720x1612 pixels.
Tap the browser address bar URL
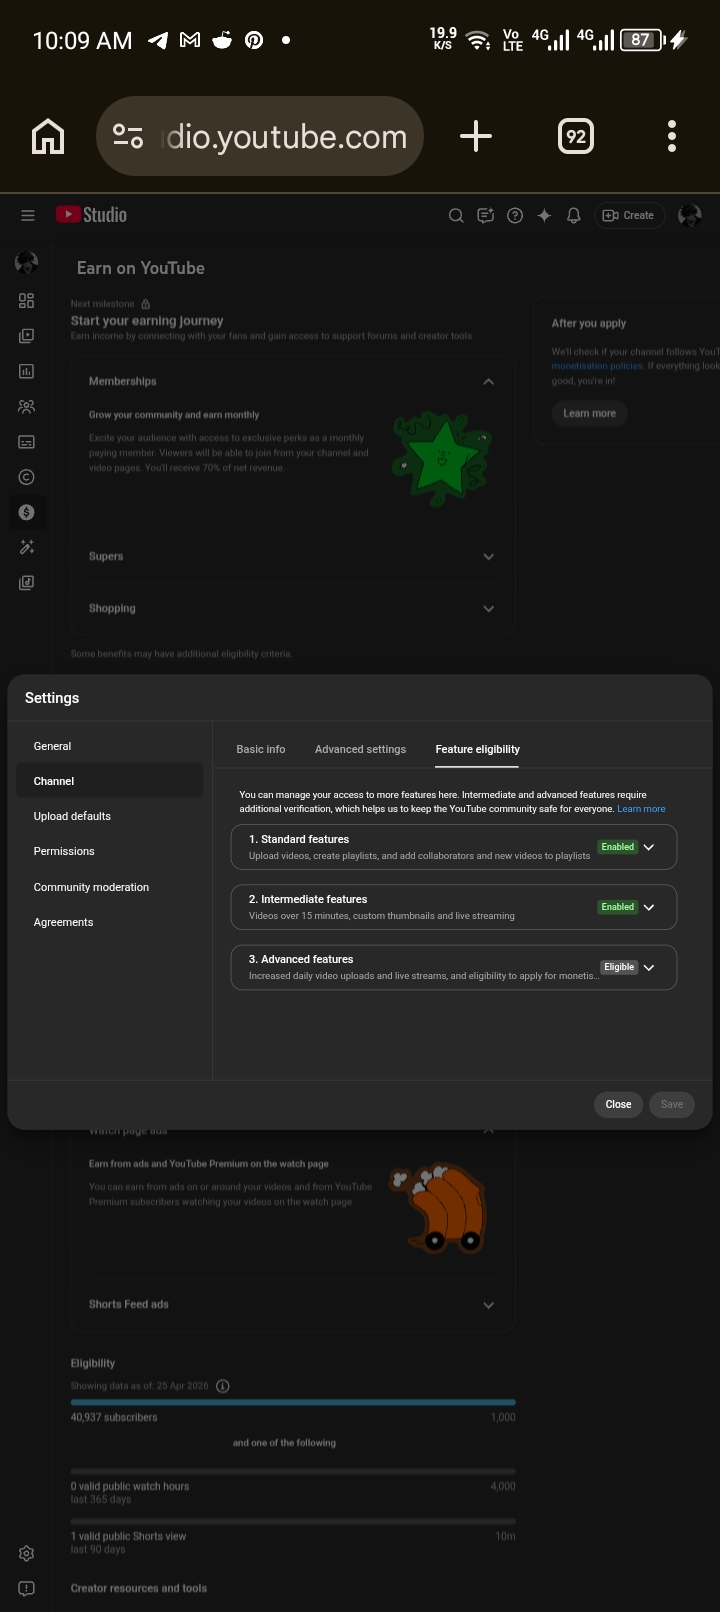tap(285, 136)
